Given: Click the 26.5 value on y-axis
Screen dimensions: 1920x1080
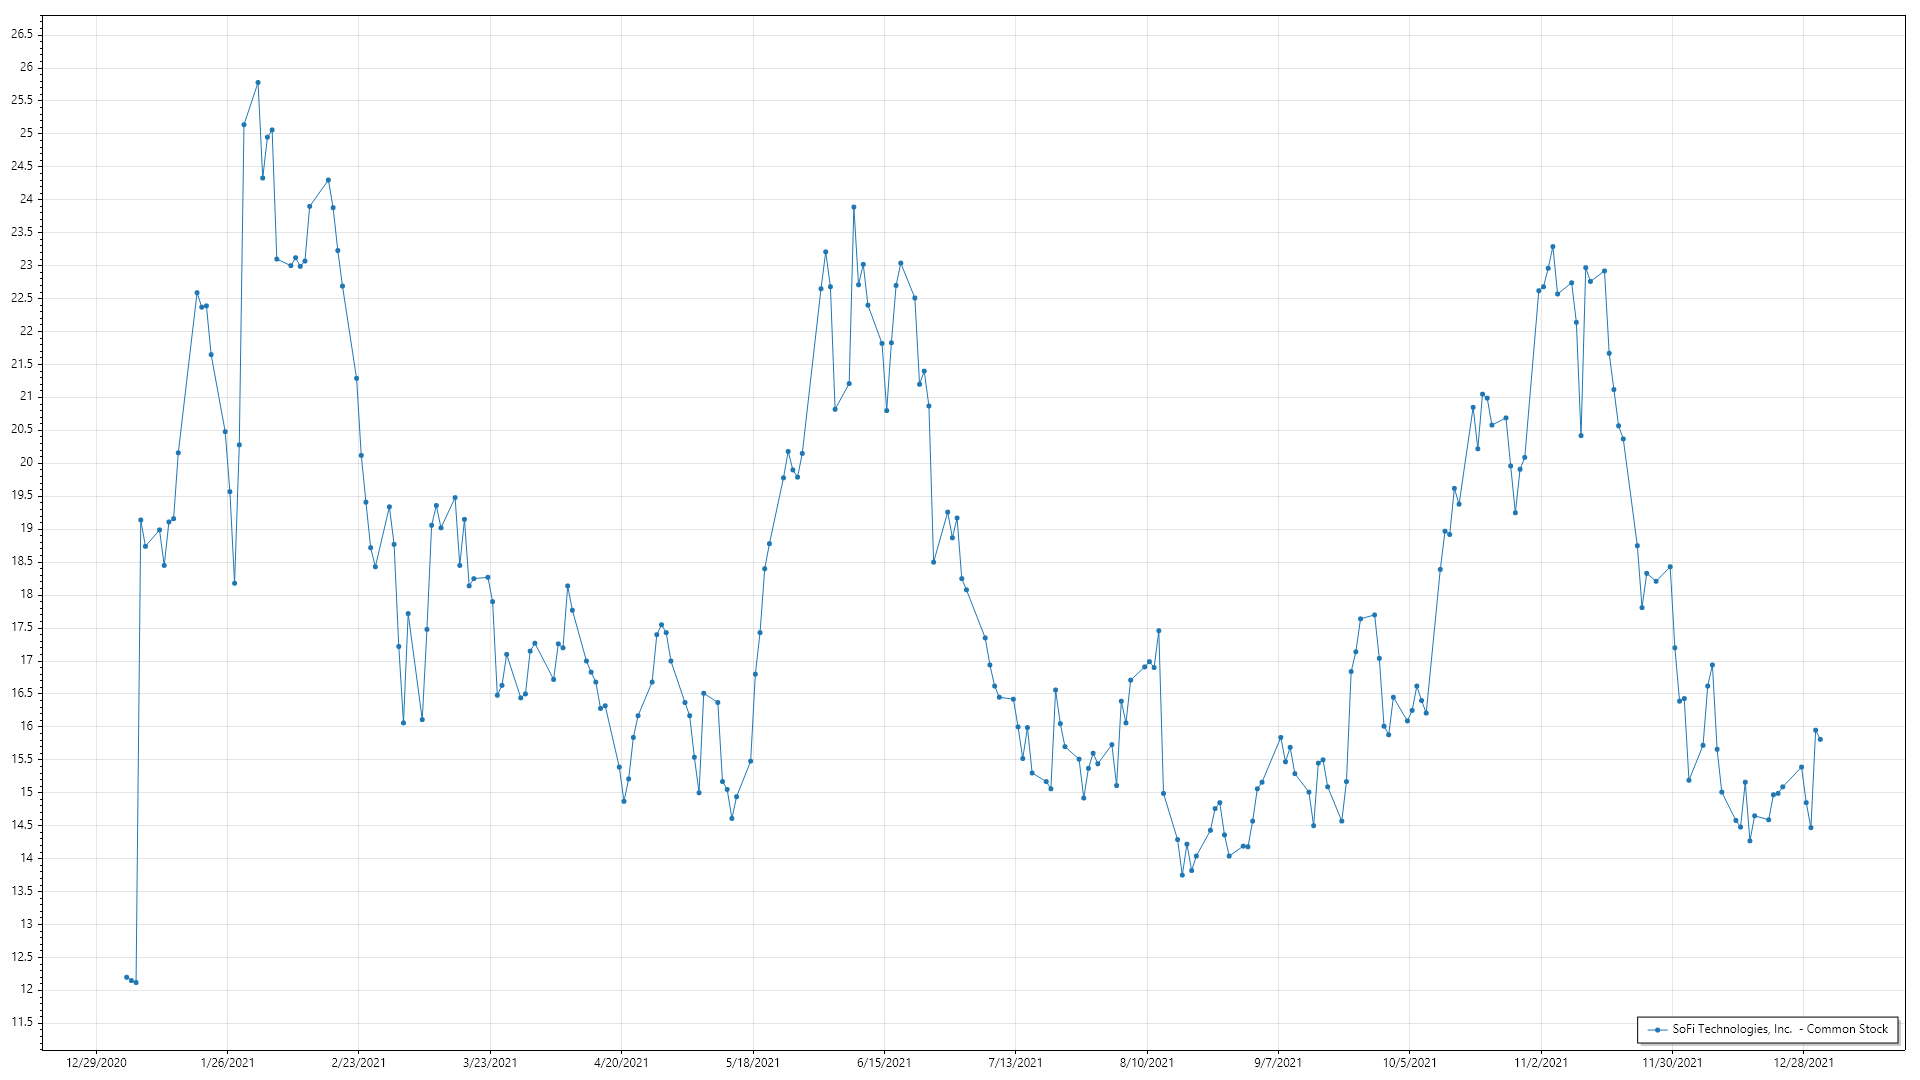Looking at the screenshot, I should pyautogui.click(x=22, y=34).
